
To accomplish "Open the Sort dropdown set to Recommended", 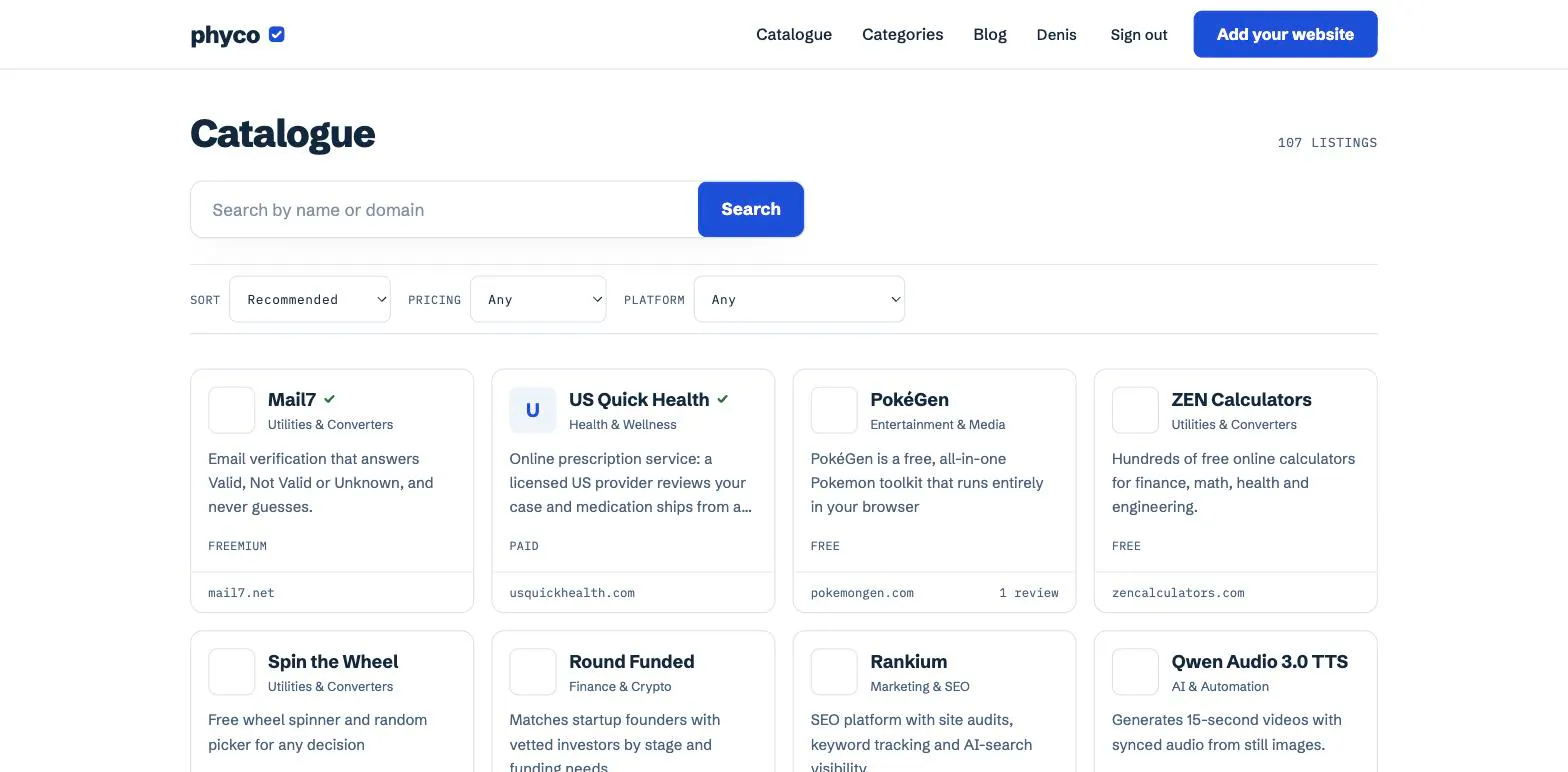I will click(310, 299).
